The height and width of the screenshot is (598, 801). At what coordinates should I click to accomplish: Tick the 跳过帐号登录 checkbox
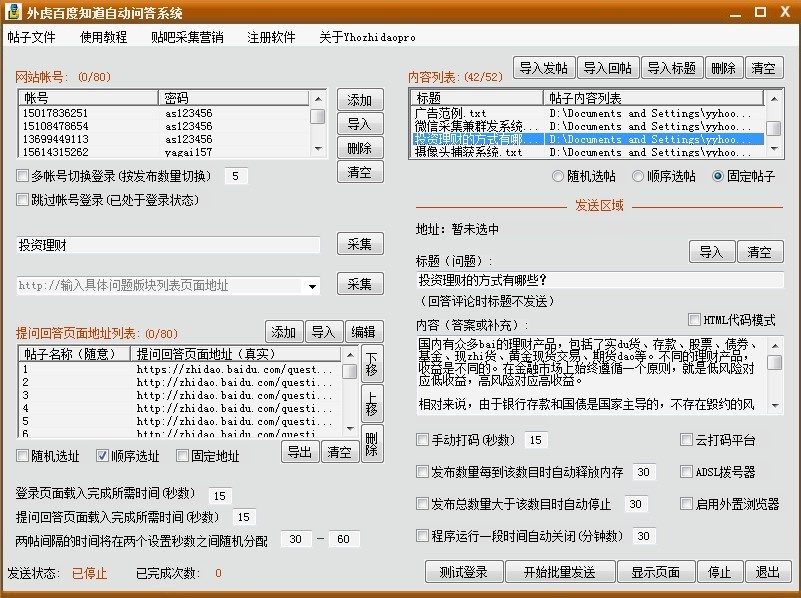click(22, 200)
